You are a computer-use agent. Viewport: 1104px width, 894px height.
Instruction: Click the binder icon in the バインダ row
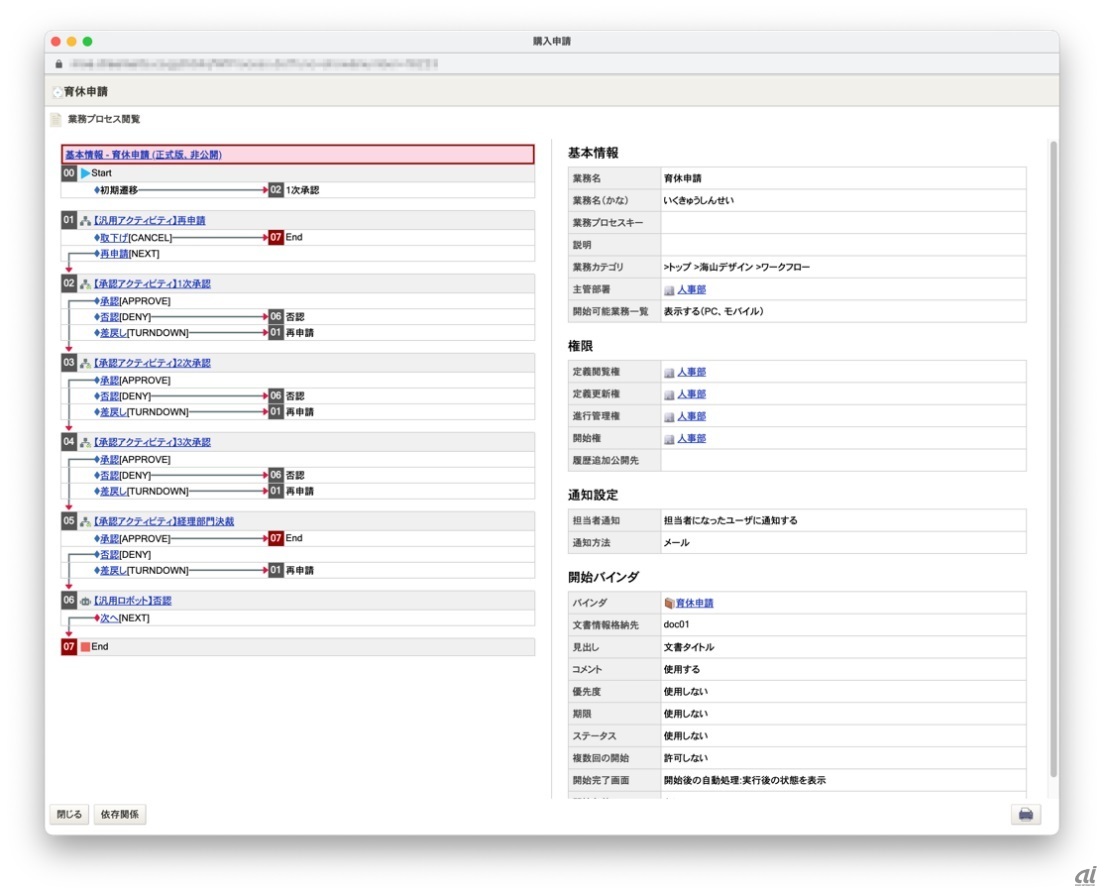tap(669, 603)
